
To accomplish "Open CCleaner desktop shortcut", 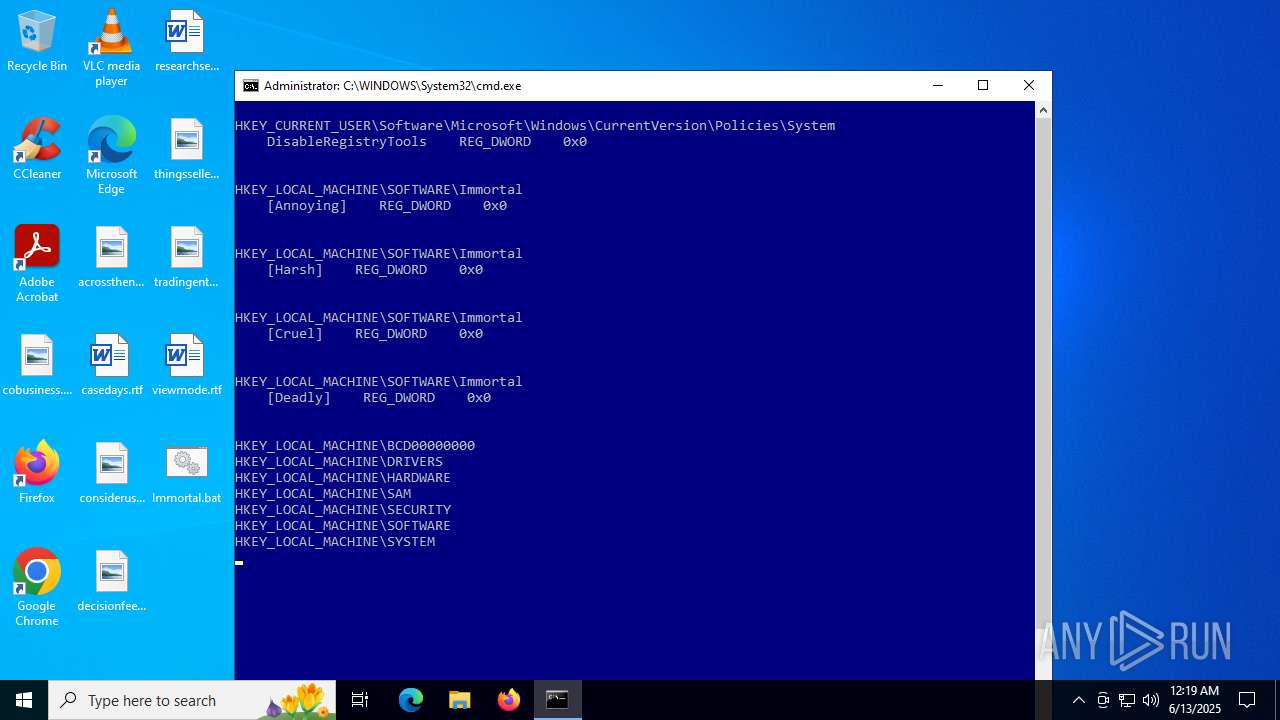I will tap(37, 149).
